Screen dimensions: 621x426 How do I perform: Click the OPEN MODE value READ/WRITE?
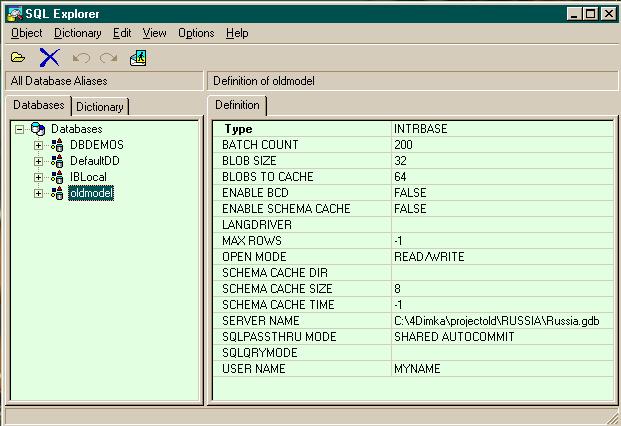[x=429, y=257]
